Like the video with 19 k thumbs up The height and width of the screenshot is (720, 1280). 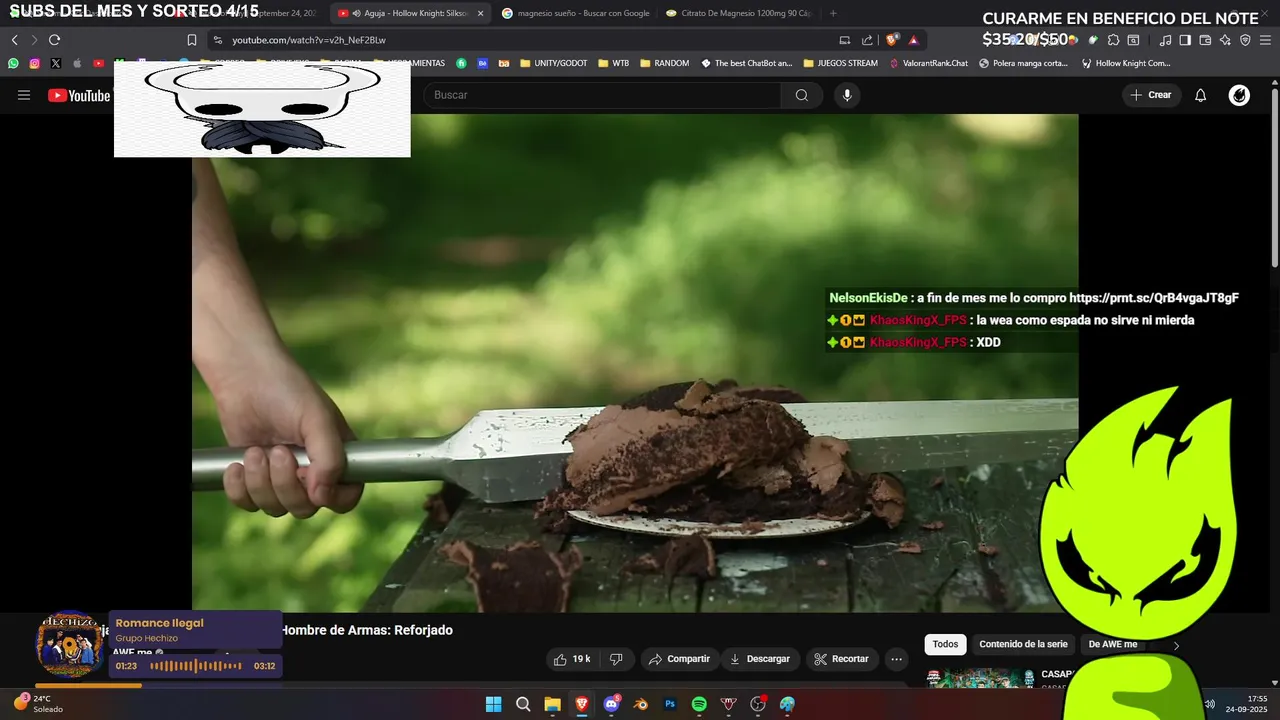pyautogui.click(x=571, y=659)
